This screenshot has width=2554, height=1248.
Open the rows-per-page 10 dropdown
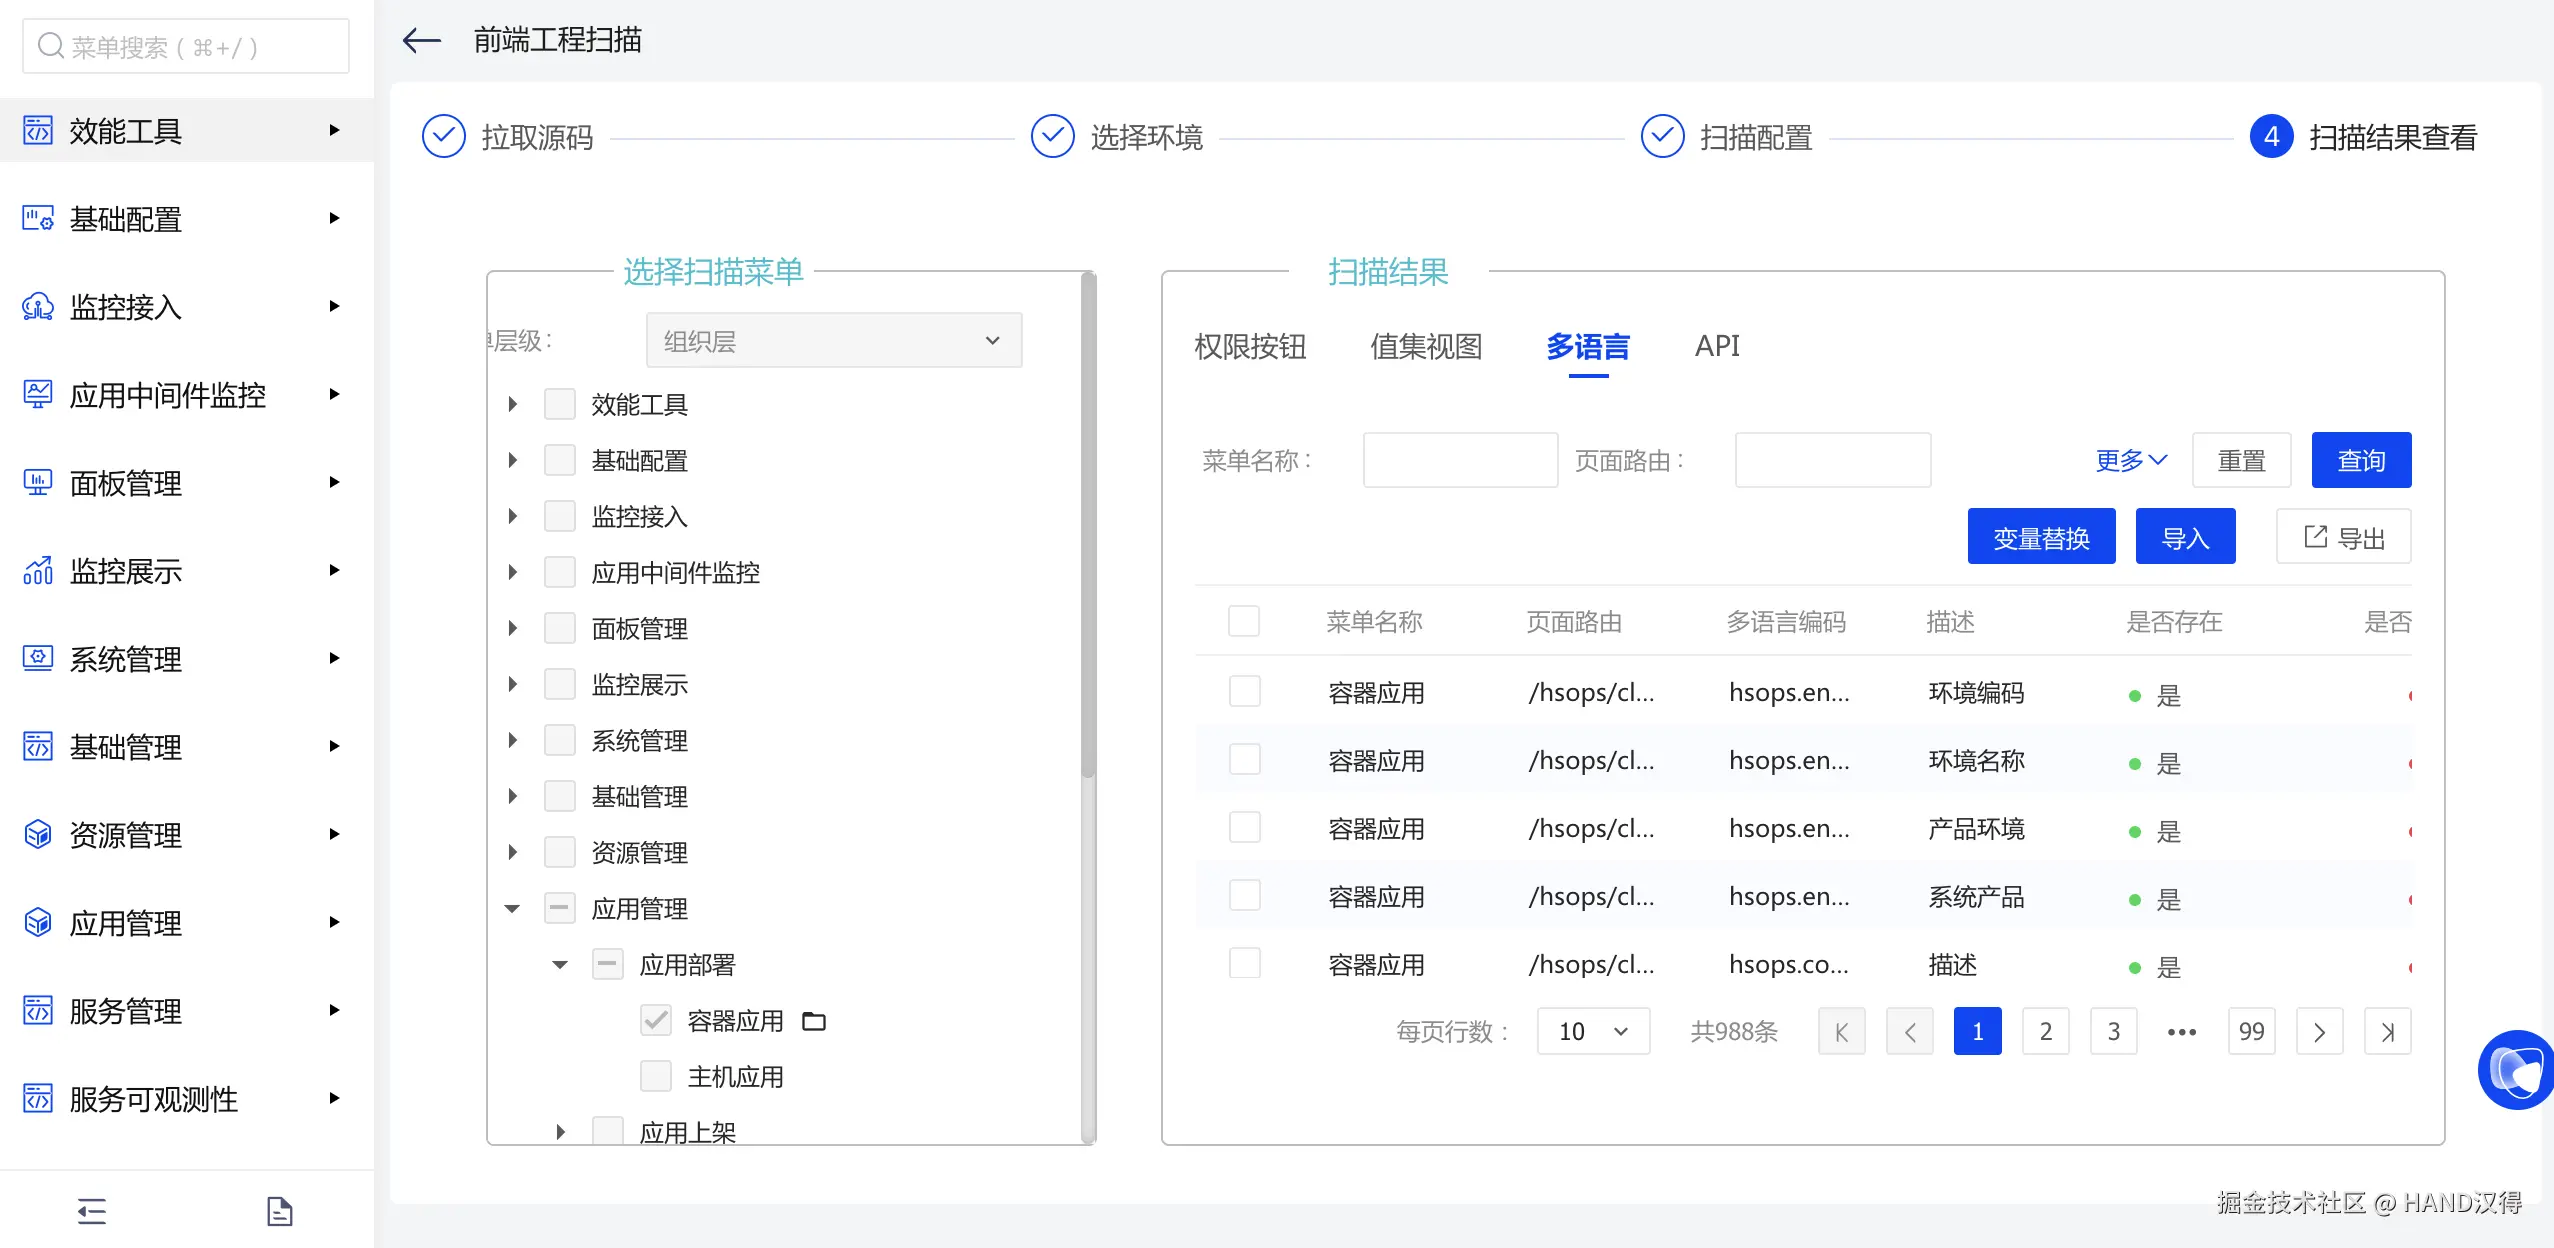click(1592, 1031)
